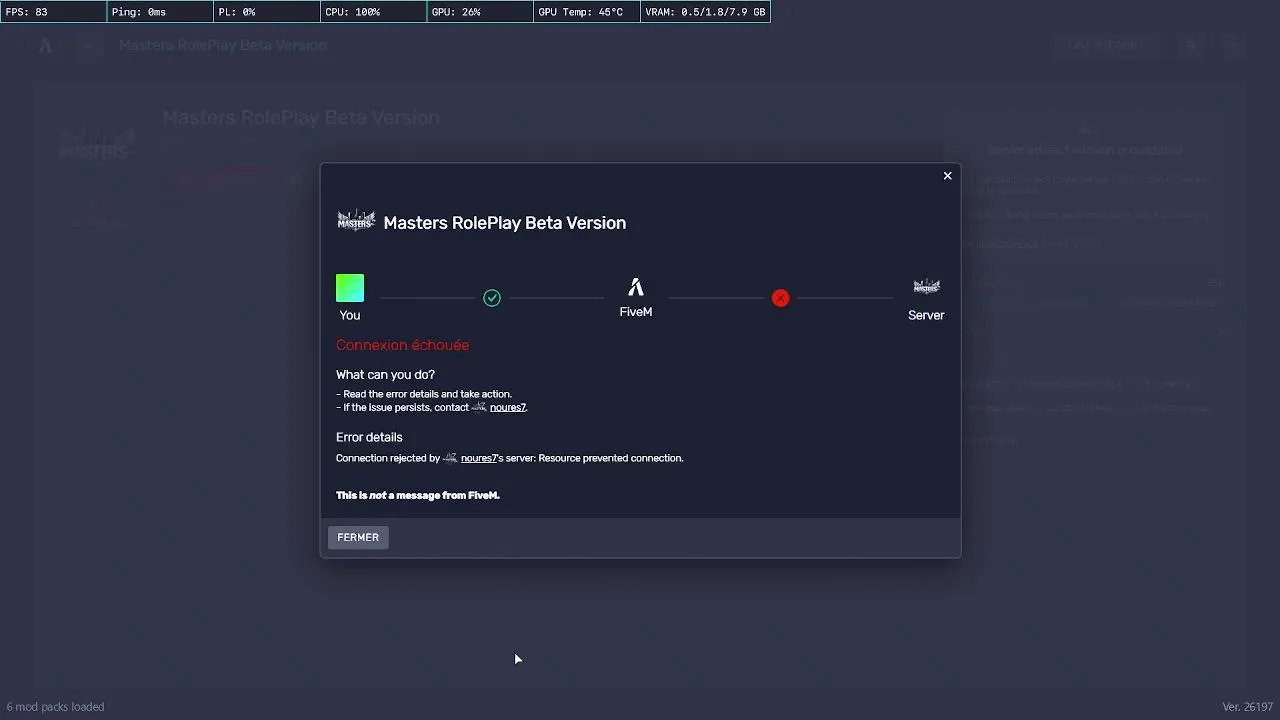Click the VRAM usage overlay readout
Viewport: 1280px width, 720px height.
click(705, 12)
